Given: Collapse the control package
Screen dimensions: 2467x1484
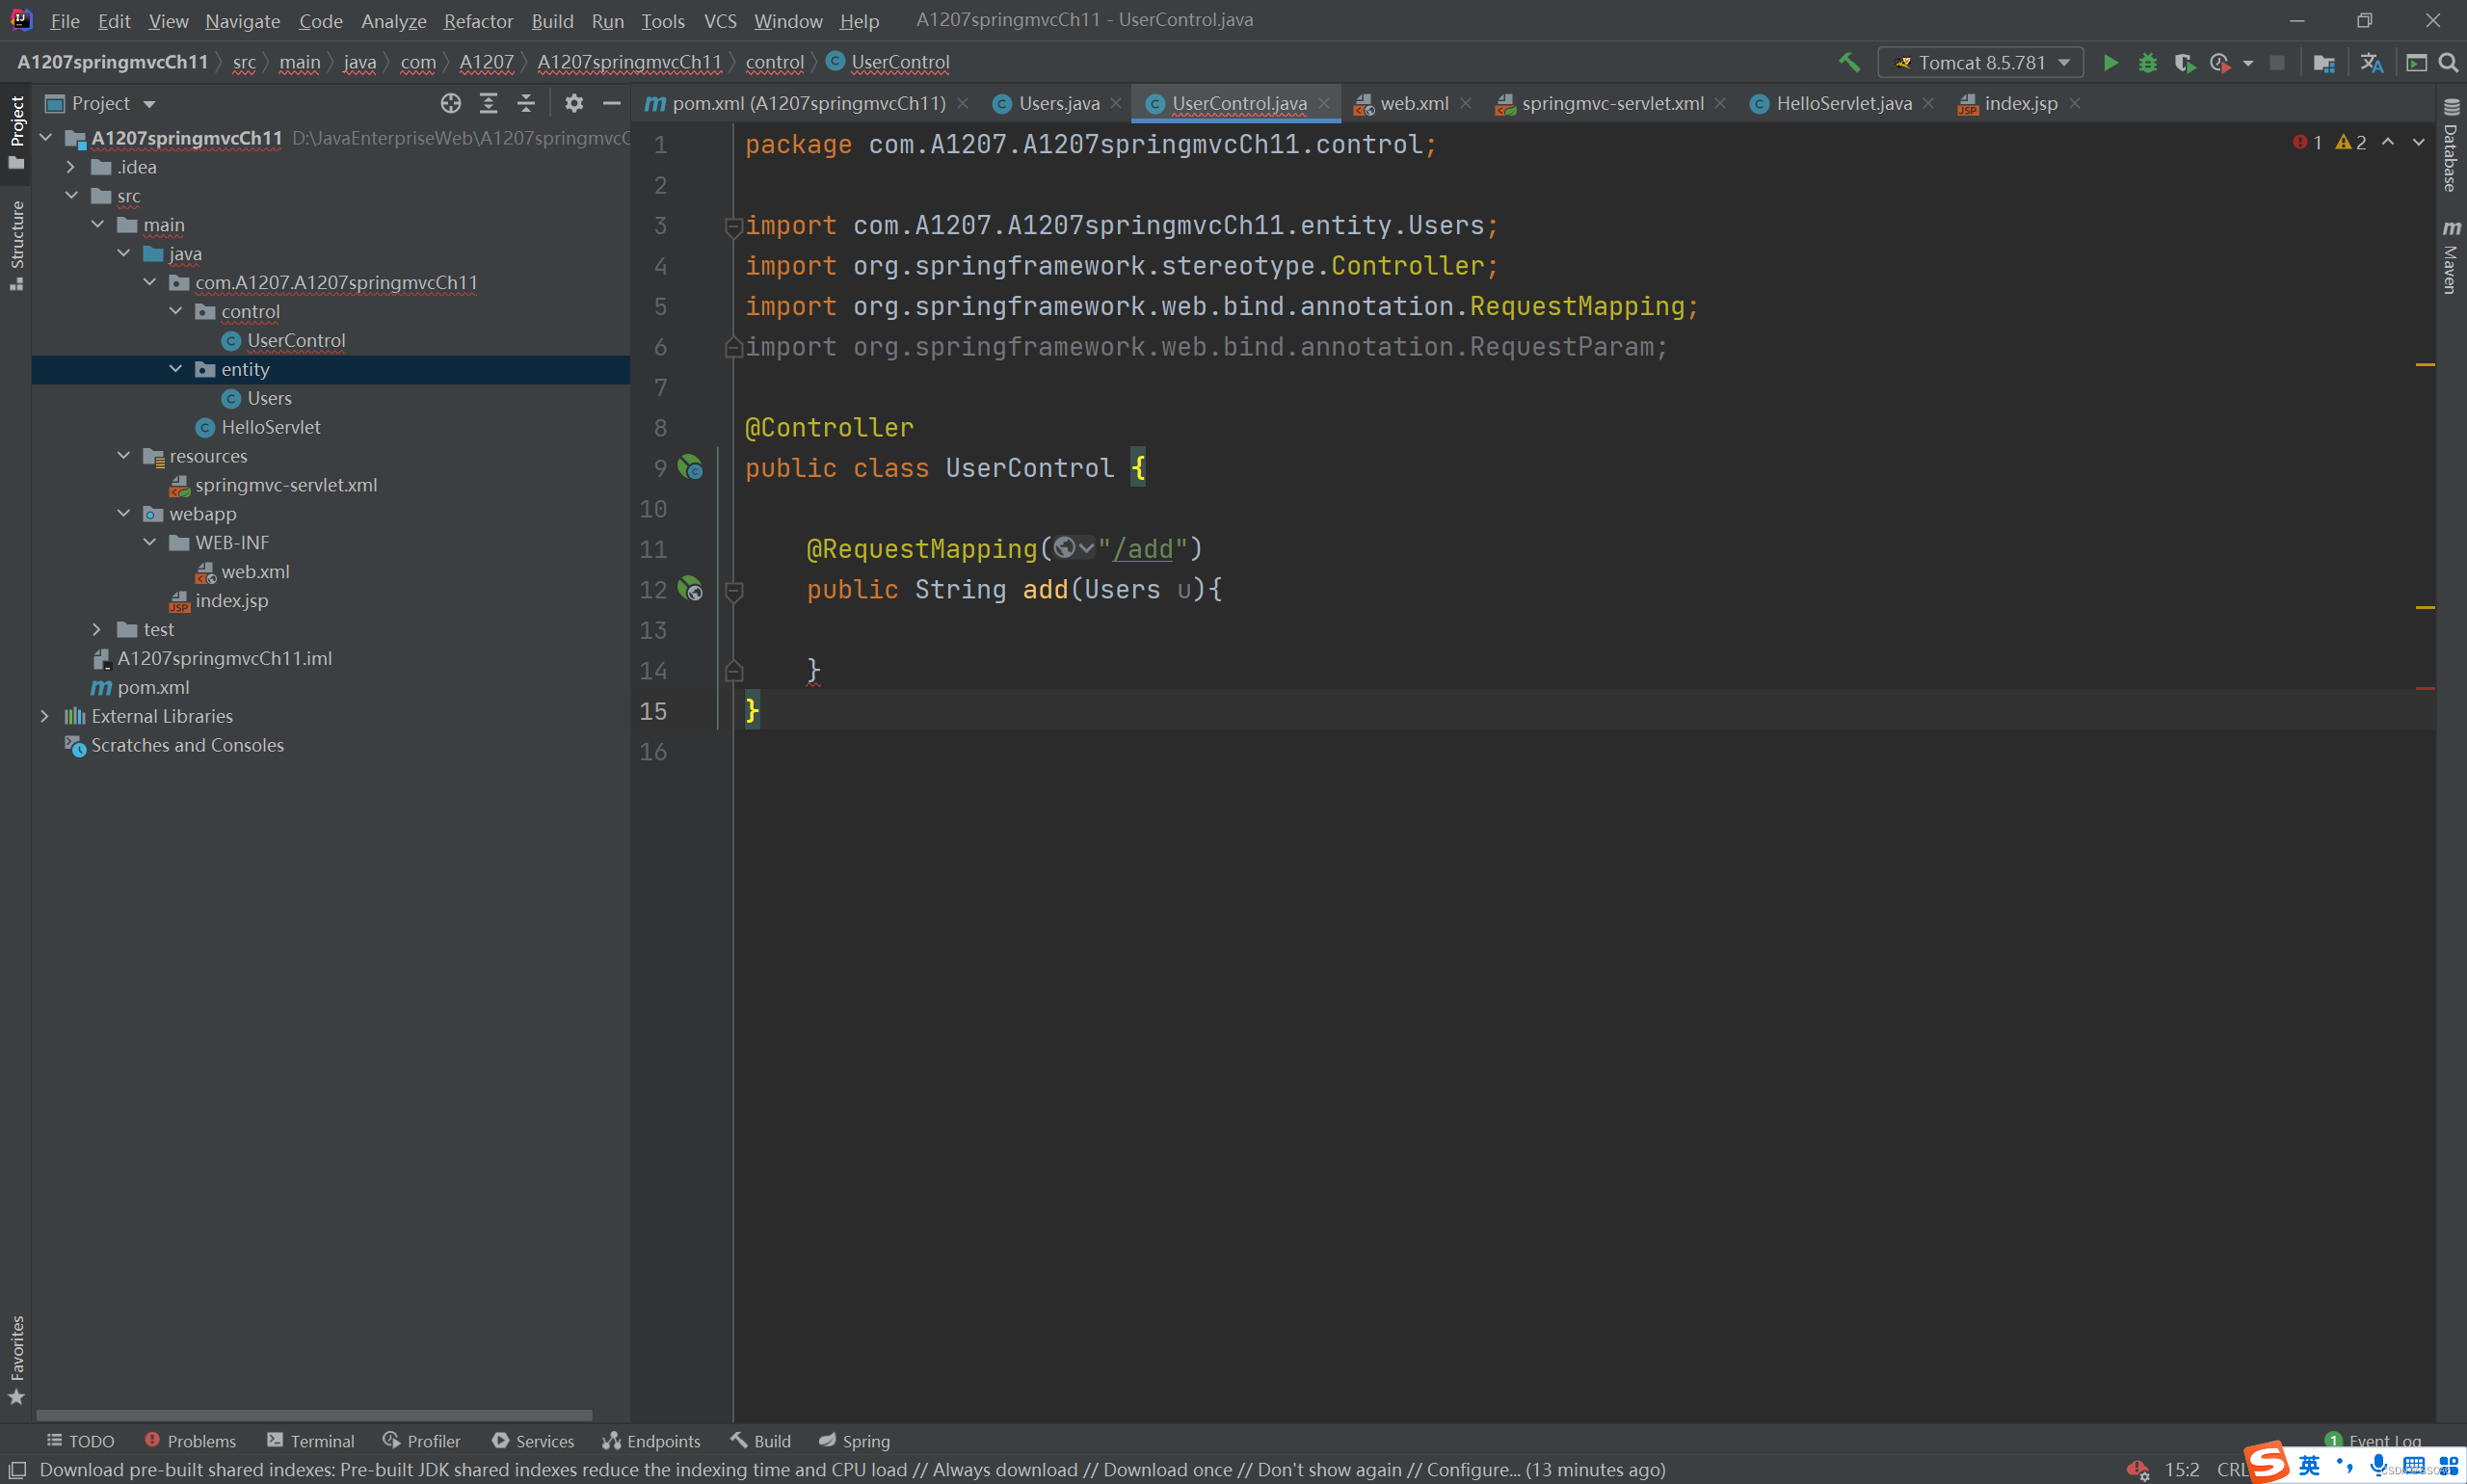Looking at the screenshot, I should 176,311.
